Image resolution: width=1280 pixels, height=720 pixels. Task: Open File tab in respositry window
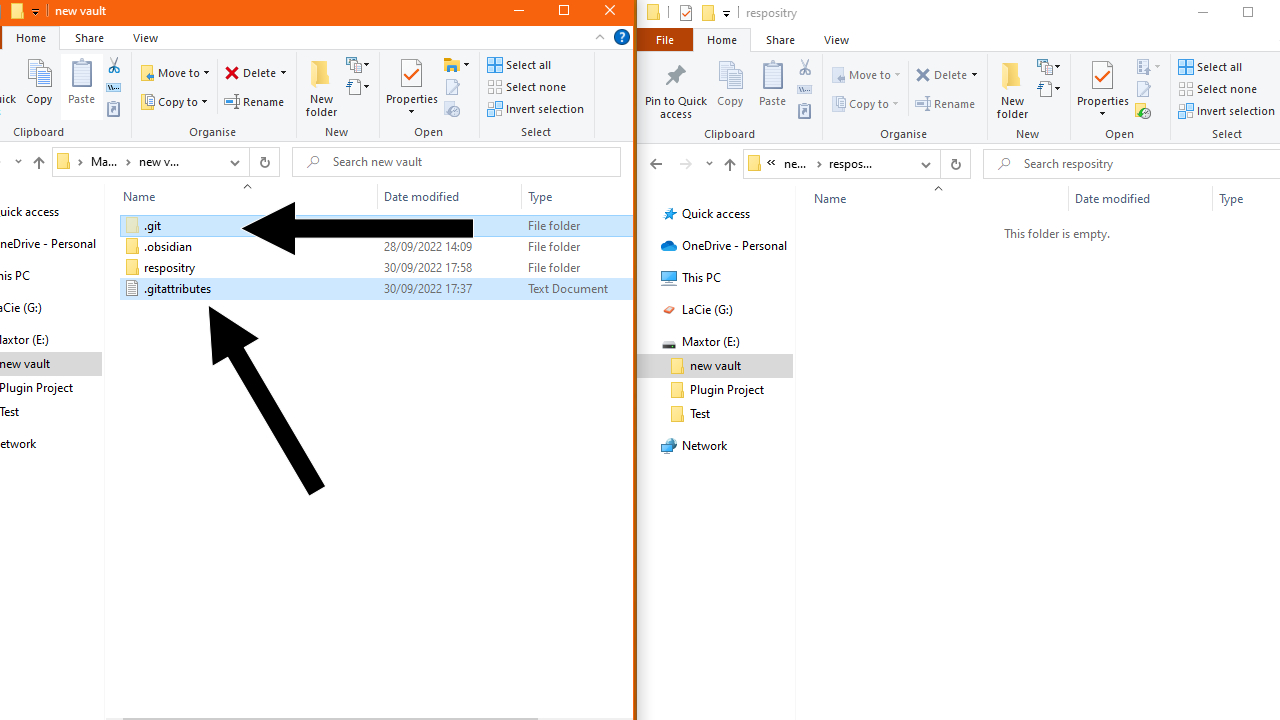tap(665, 40)
